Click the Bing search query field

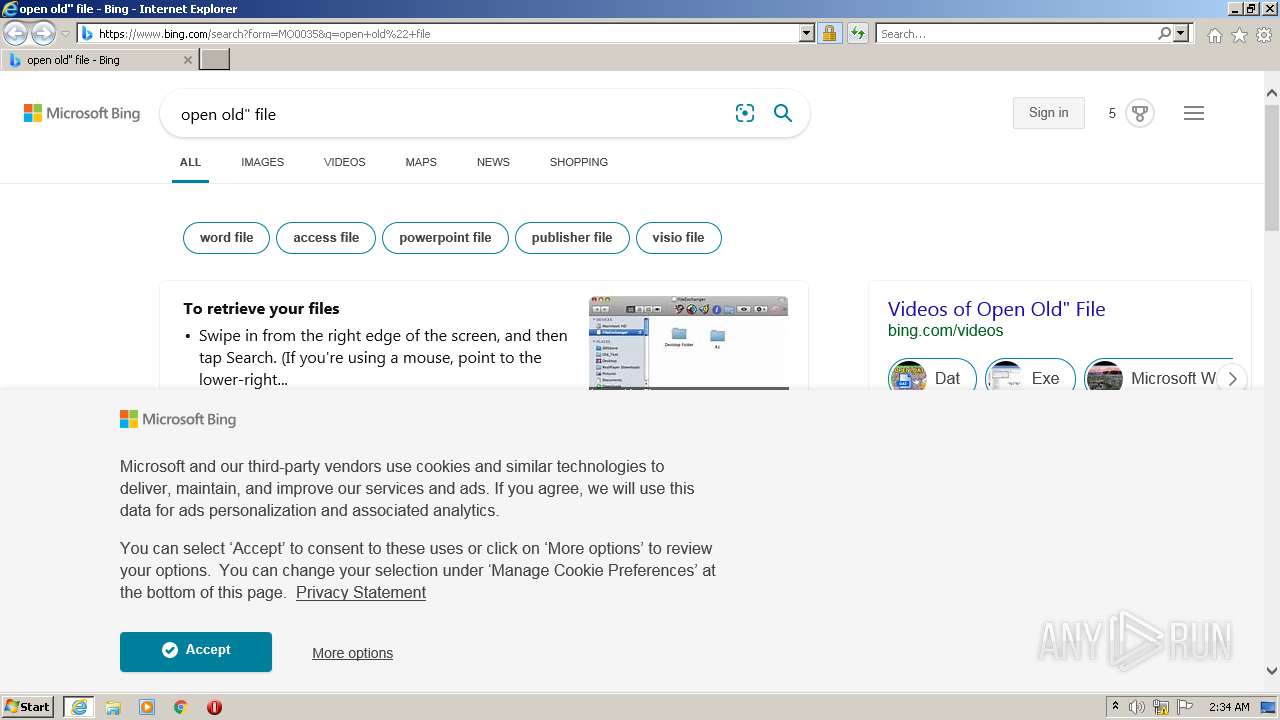pyautogui.click(x=450, y=114)
